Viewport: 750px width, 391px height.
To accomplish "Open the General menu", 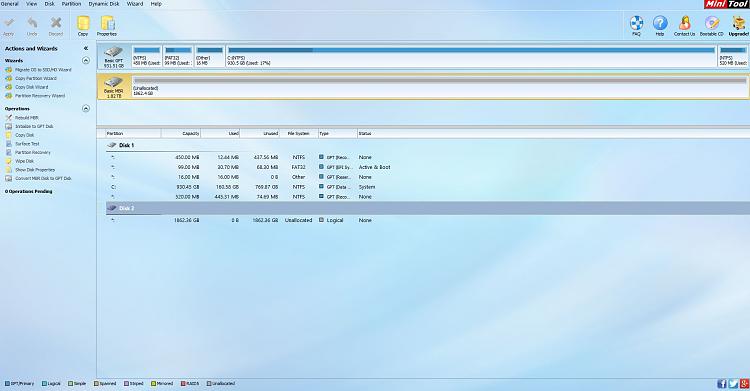I will point(9,4).
